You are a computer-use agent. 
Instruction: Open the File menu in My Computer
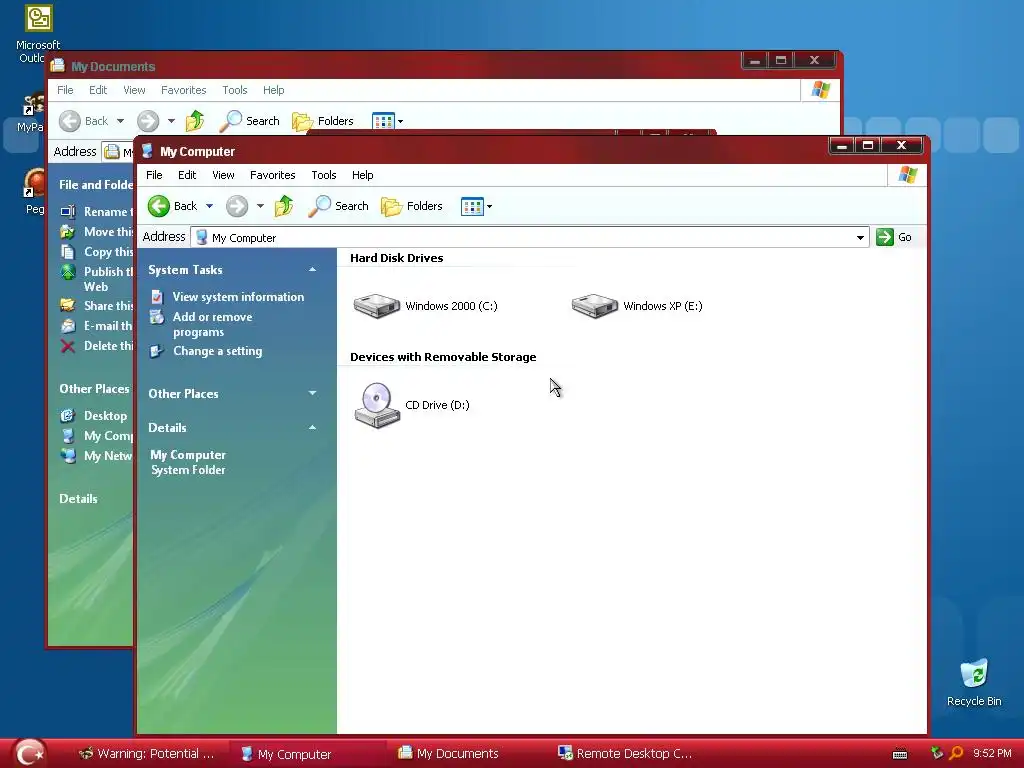pyautogui.click(x=154, y=175)
